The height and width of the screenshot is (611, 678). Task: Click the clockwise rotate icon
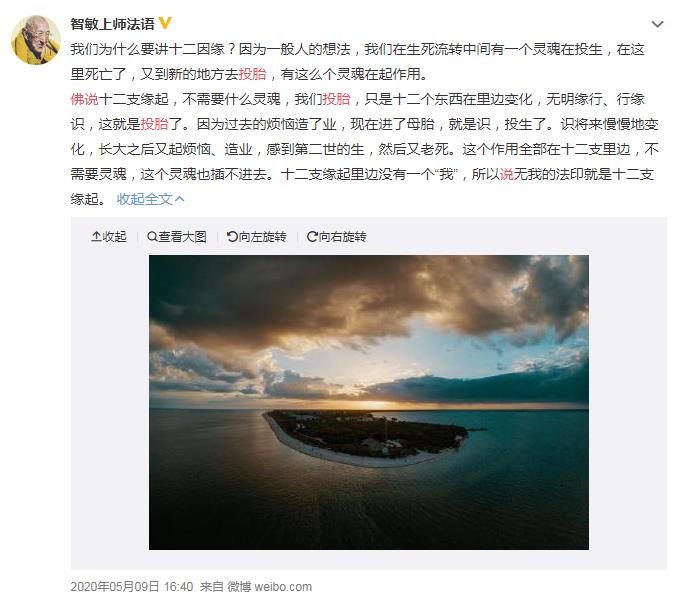(312, 237)
